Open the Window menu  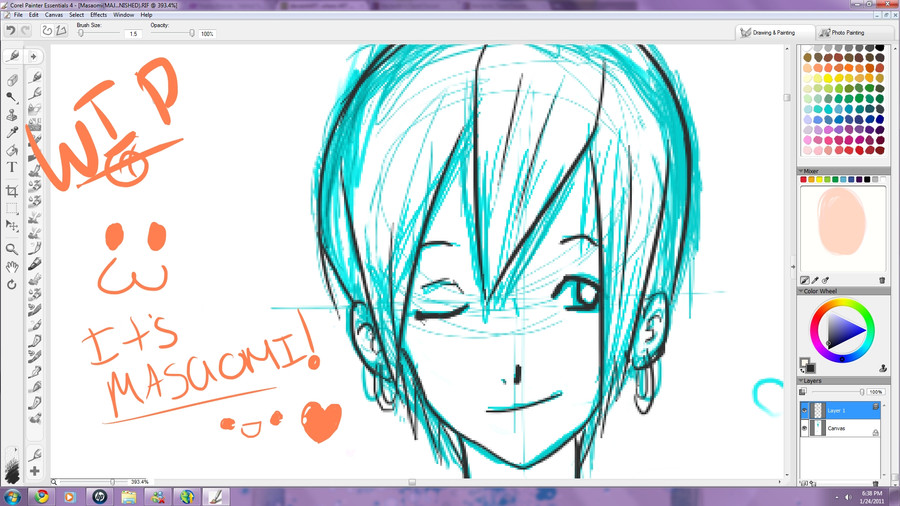click(123, 15)
